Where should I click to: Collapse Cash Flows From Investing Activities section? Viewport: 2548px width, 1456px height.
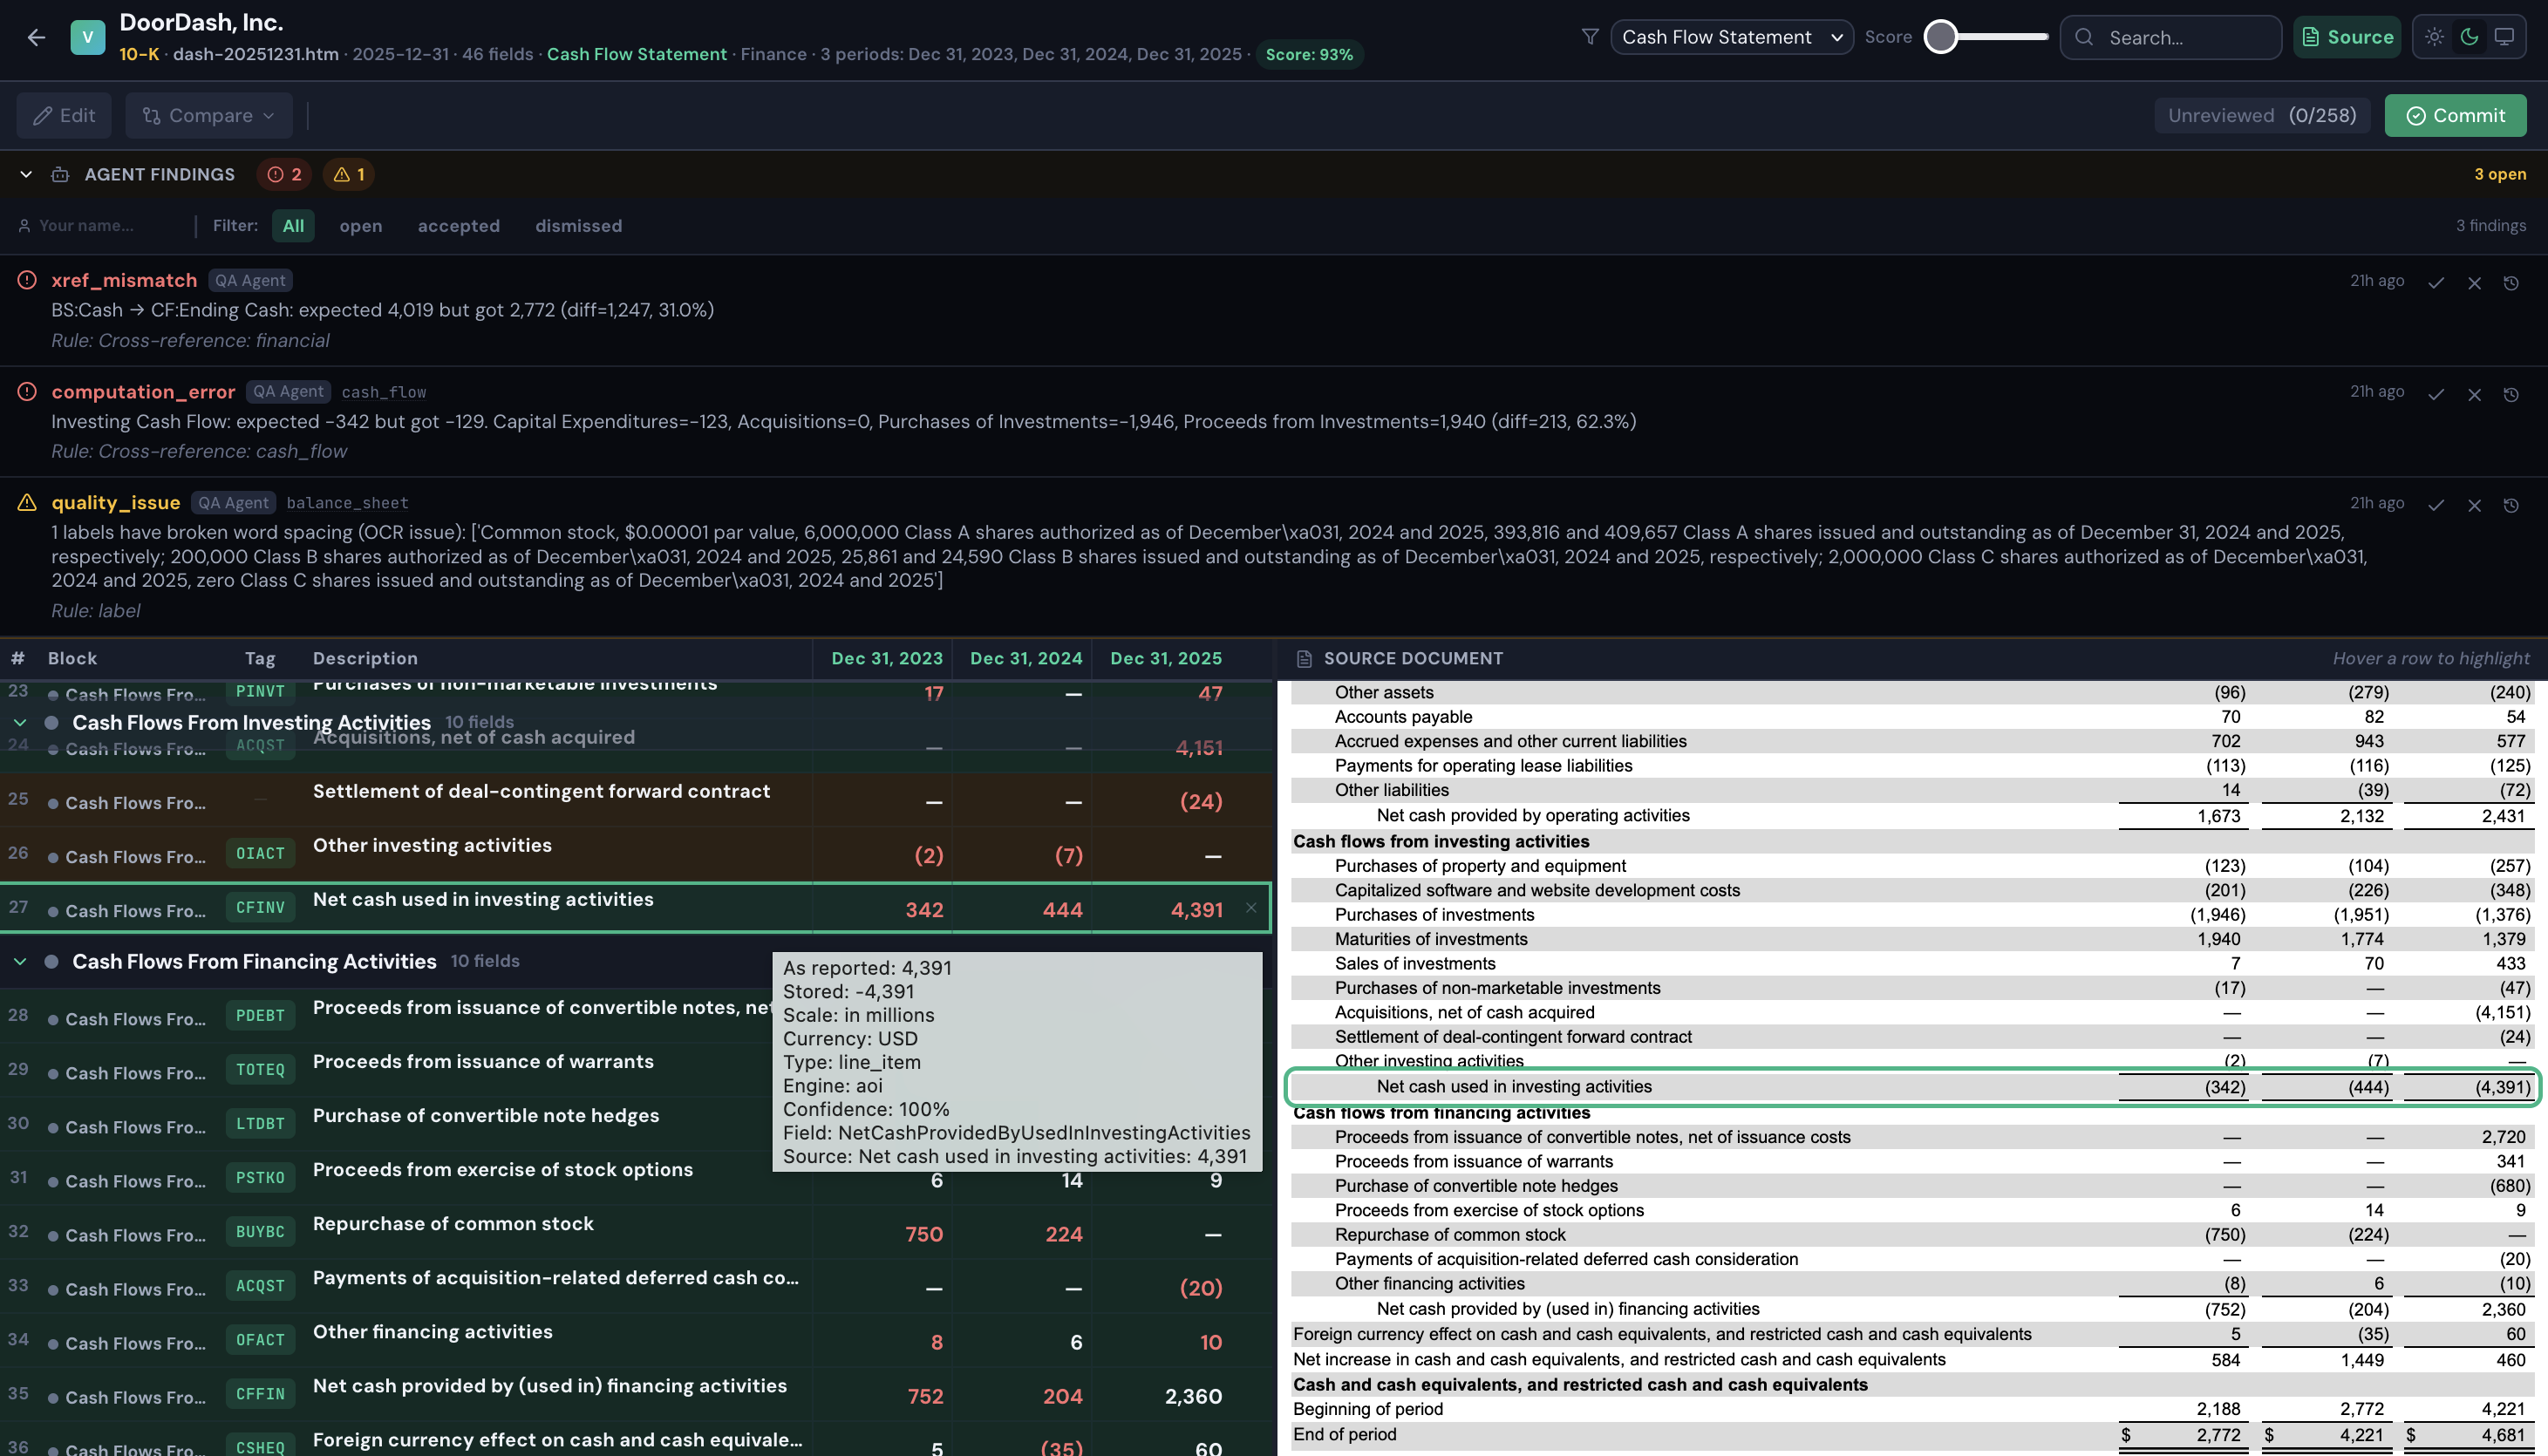coord(20,722)
